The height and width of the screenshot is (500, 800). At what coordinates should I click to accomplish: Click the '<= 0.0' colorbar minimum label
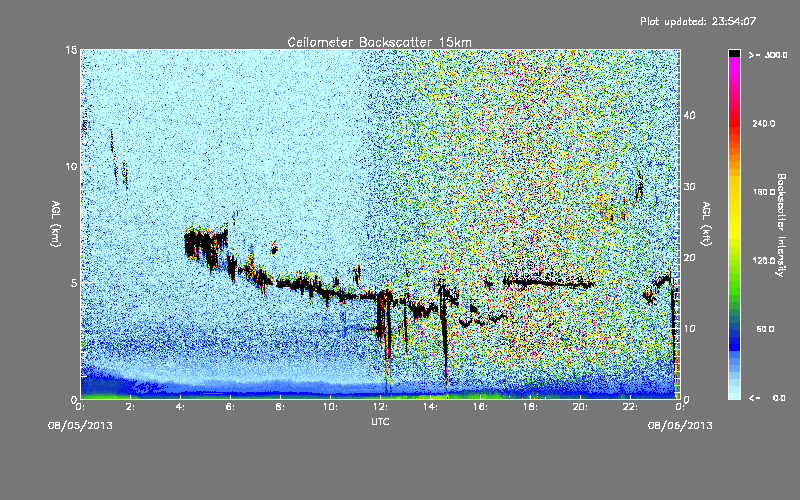[767, 398]
